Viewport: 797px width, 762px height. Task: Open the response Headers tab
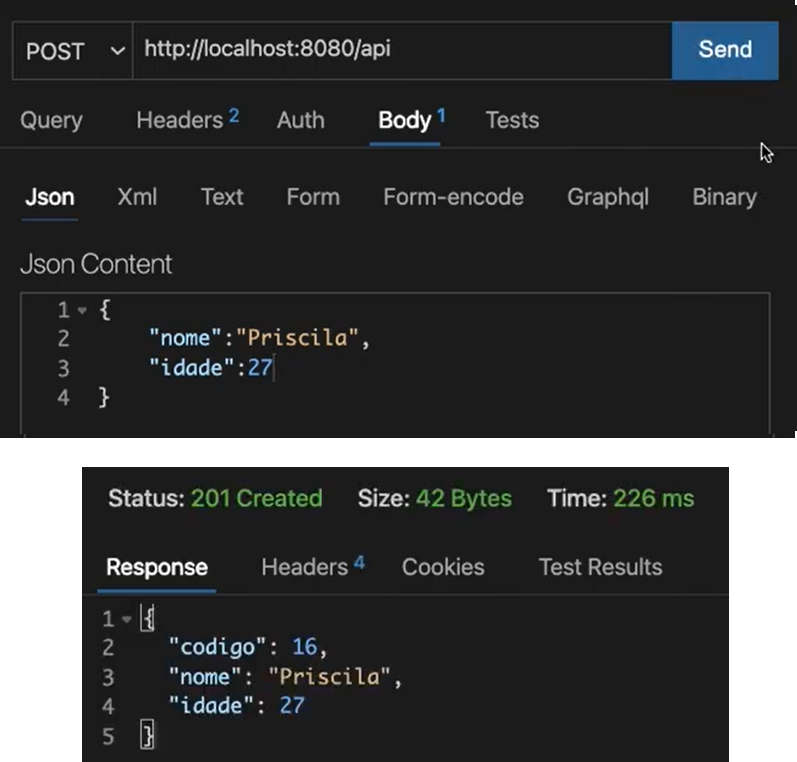tap(311, 567)
